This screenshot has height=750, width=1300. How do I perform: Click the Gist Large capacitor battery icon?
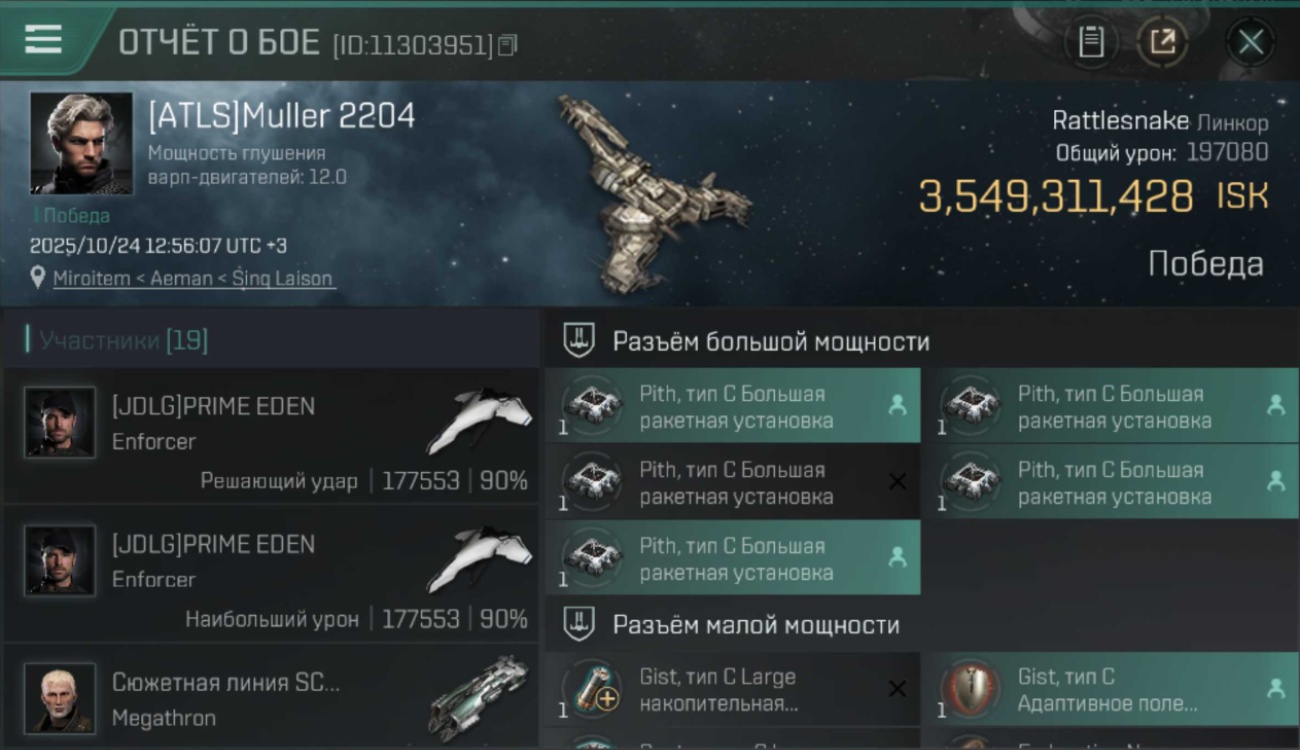[x=591, y=689]
